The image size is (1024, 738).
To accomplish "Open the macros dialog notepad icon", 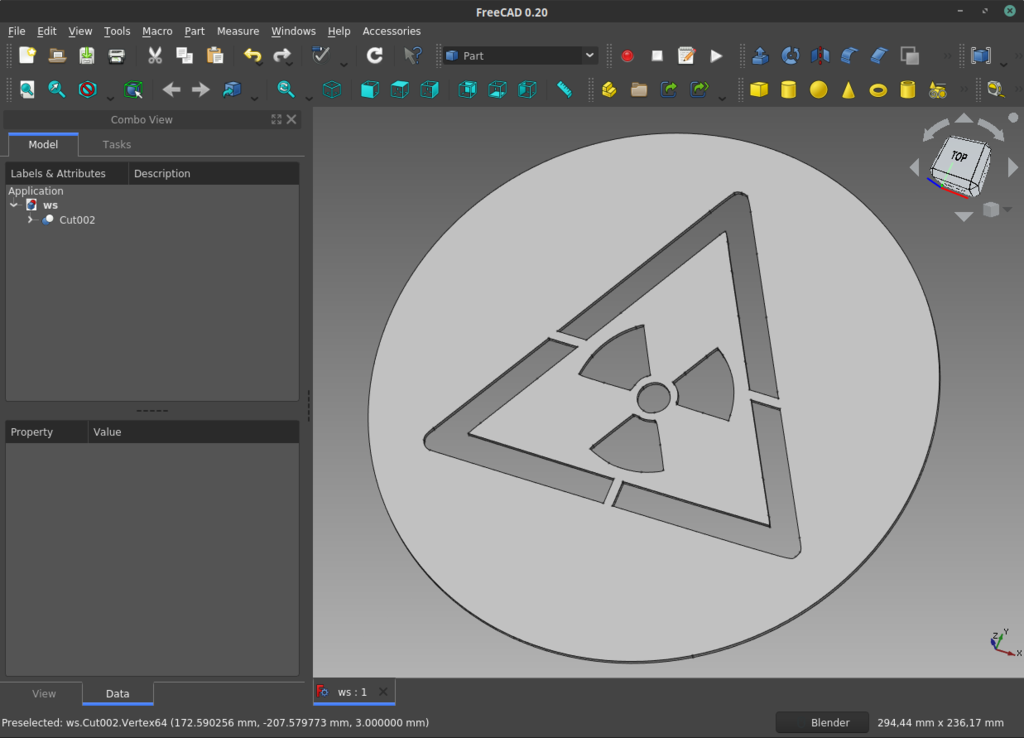I will pyautogui.click(x=686, y=56).
